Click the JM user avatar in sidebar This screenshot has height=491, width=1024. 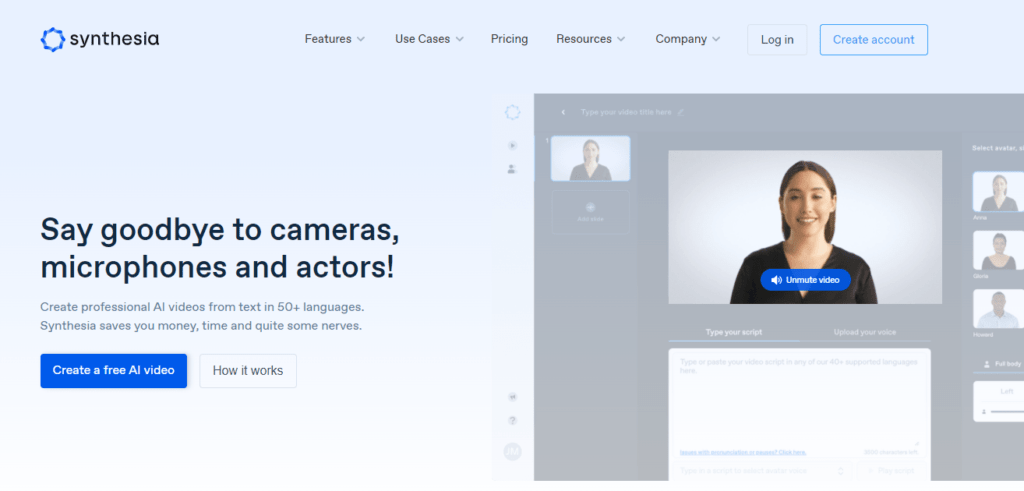(513, 451)
